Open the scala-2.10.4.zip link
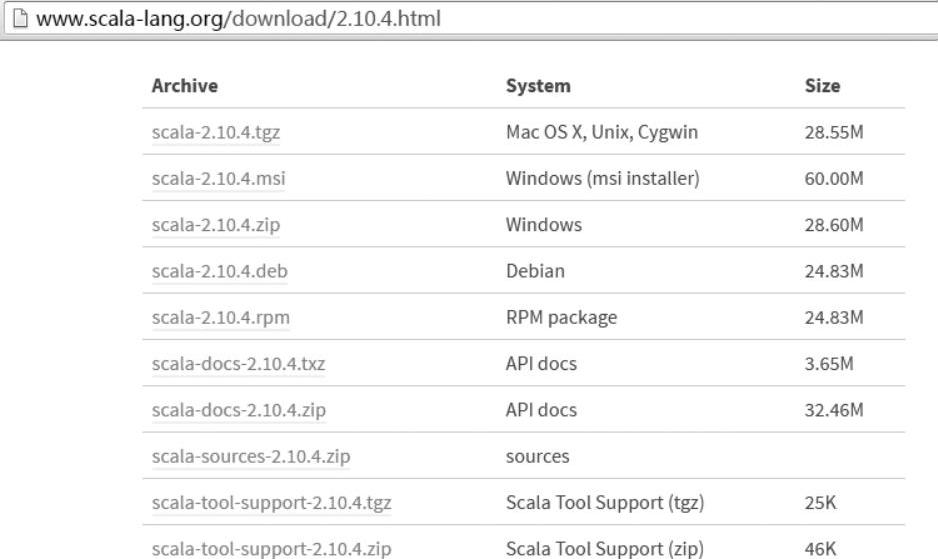 pos(216,225)
